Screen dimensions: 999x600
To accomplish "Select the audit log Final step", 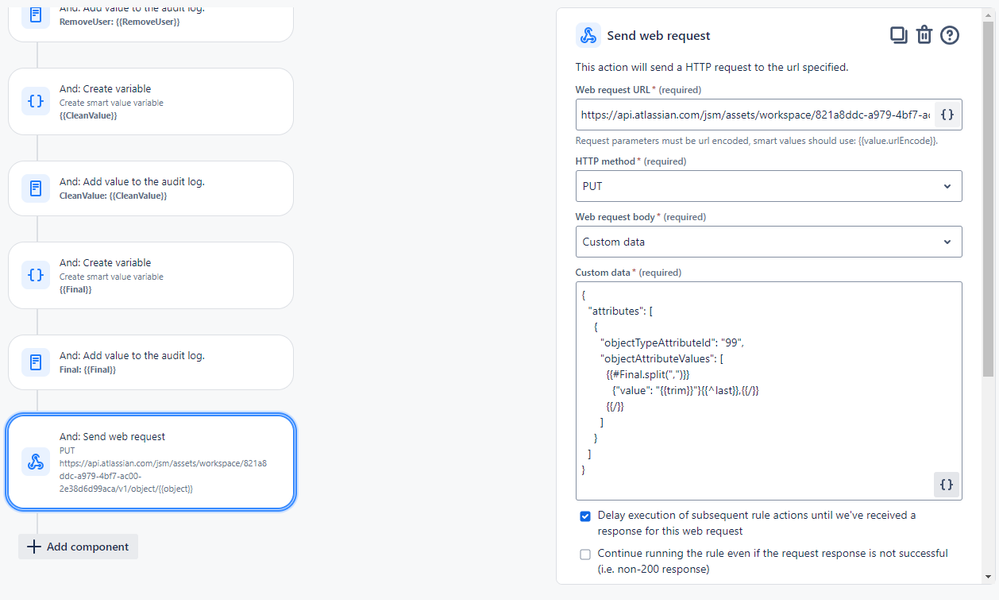I will 151,362.
